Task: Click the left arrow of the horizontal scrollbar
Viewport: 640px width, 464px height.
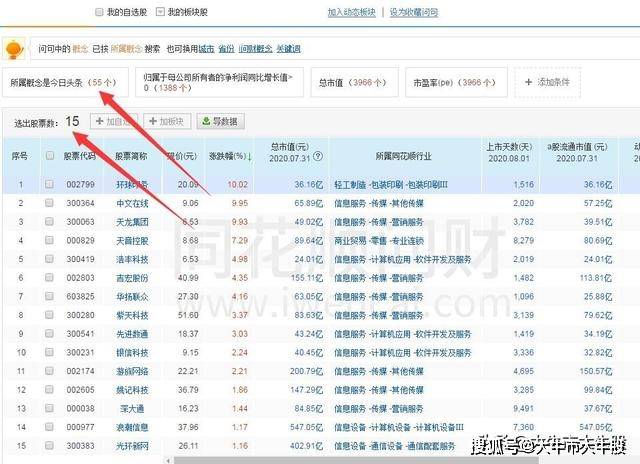Action: point(169,460)
